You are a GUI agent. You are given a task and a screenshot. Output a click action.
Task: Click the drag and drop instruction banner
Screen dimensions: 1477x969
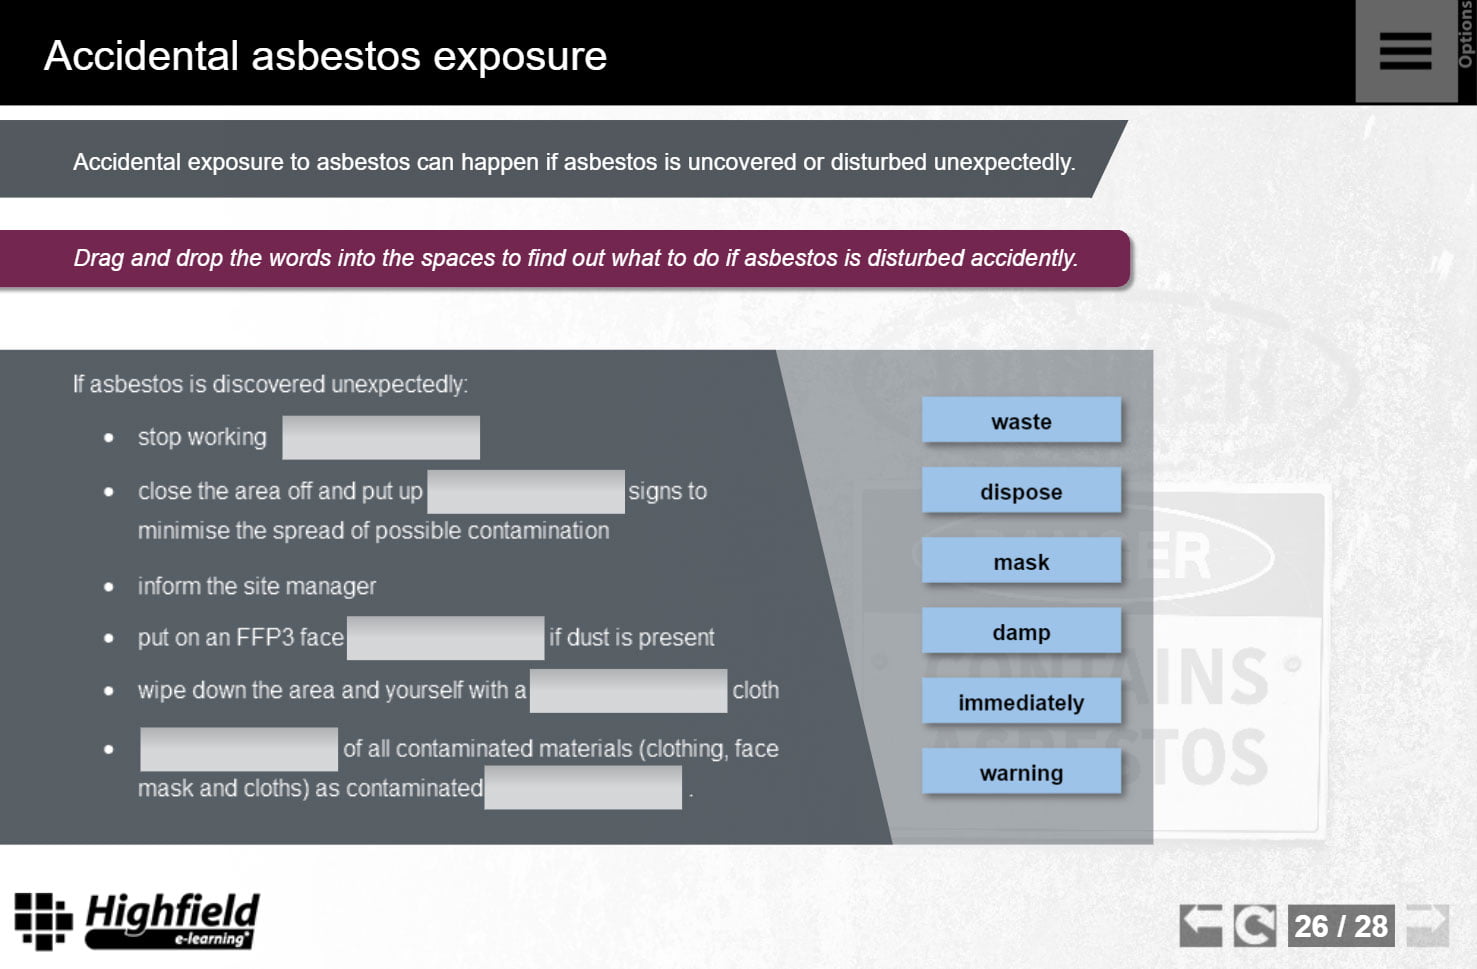[565, 259]
